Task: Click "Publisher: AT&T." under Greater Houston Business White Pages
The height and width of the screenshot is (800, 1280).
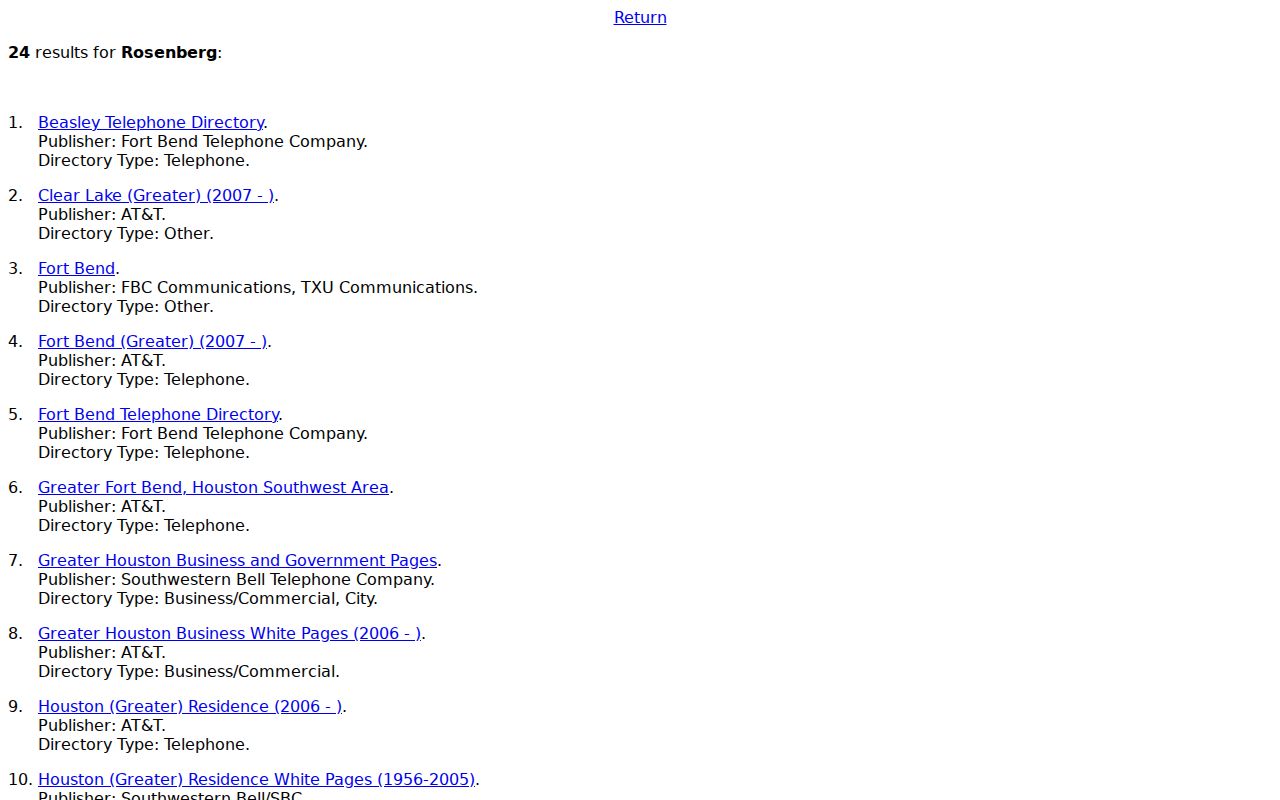Action: [102, 652]
